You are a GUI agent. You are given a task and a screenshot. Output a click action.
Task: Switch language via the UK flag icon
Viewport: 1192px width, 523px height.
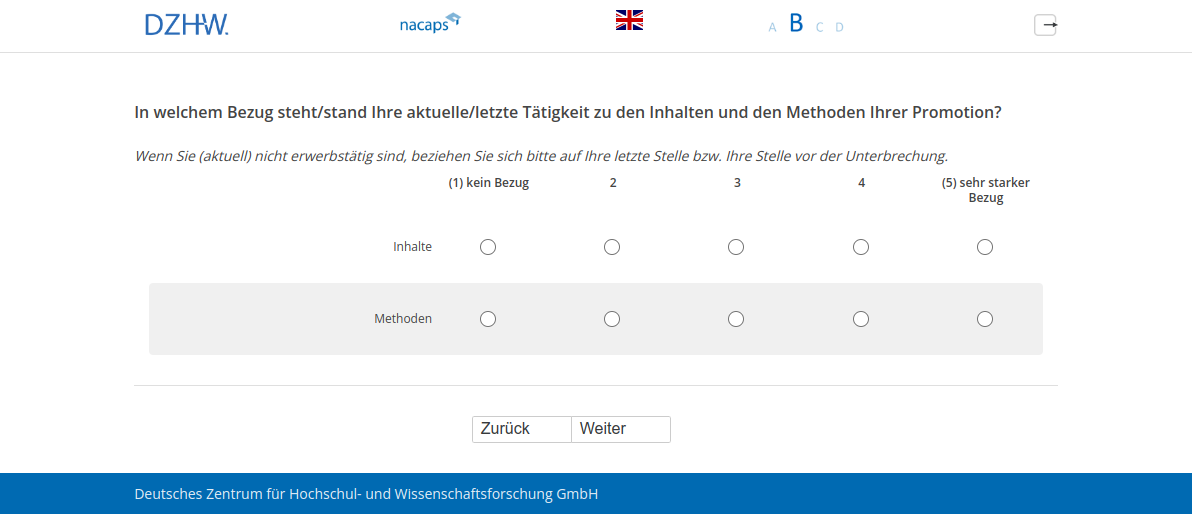629,20
